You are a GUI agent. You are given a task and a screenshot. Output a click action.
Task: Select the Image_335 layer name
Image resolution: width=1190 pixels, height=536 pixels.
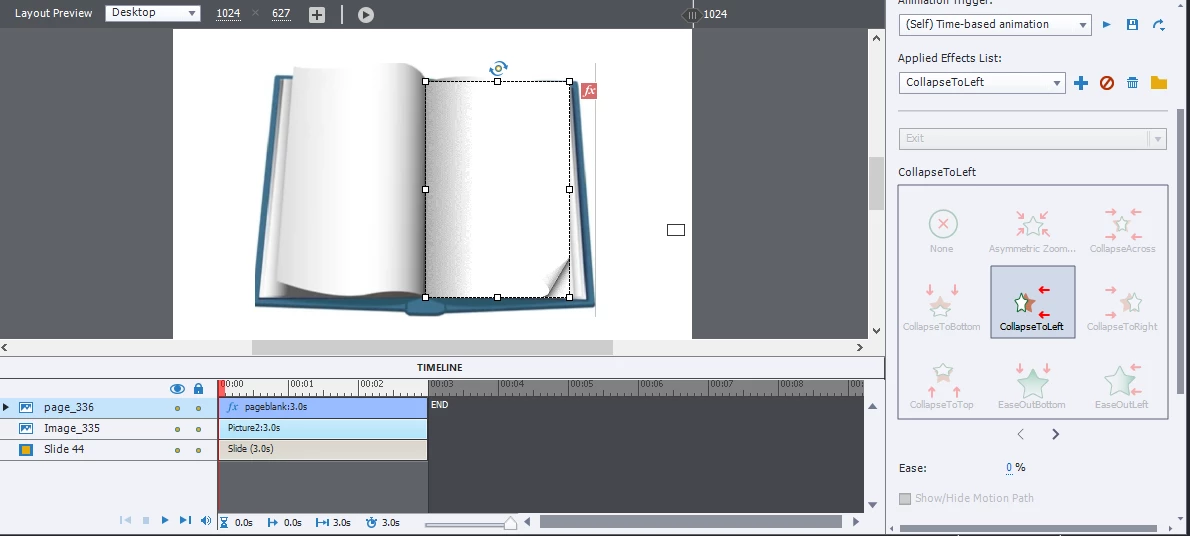coord(72,428)
